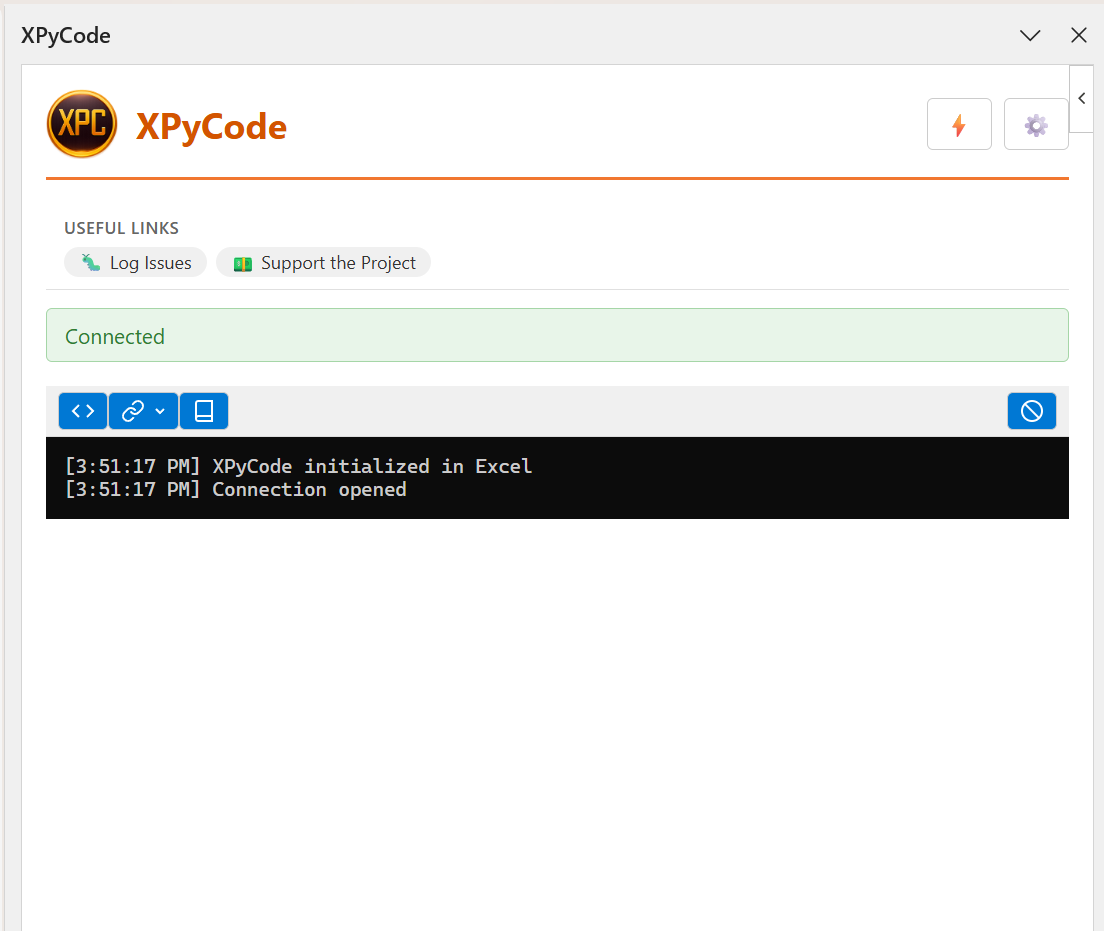Screen dimensions: 1104x931
Task: Collapse the side panel using the left arrow
Action: click(1082, 98)
